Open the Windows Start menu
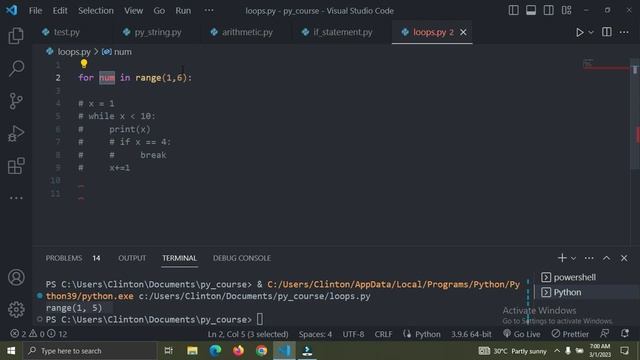Image resolution: width=640 pixels, height=360 pixels. pos(11,351)
